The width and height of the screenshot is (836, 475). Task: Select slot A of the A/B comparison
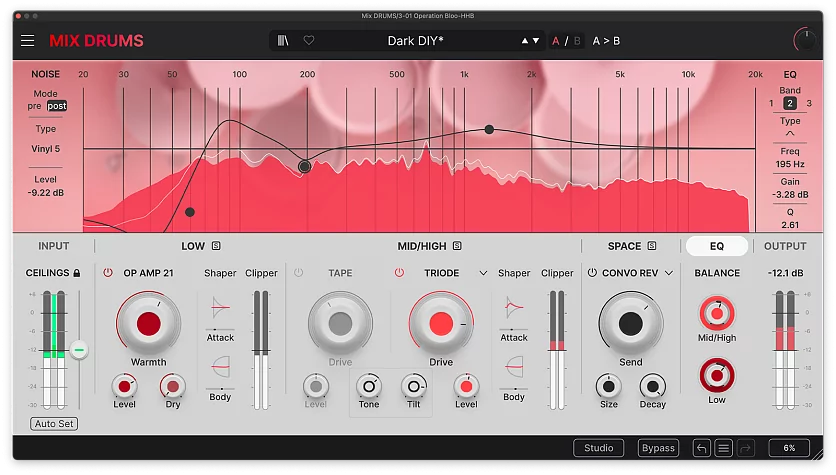(x=556, y=41)
